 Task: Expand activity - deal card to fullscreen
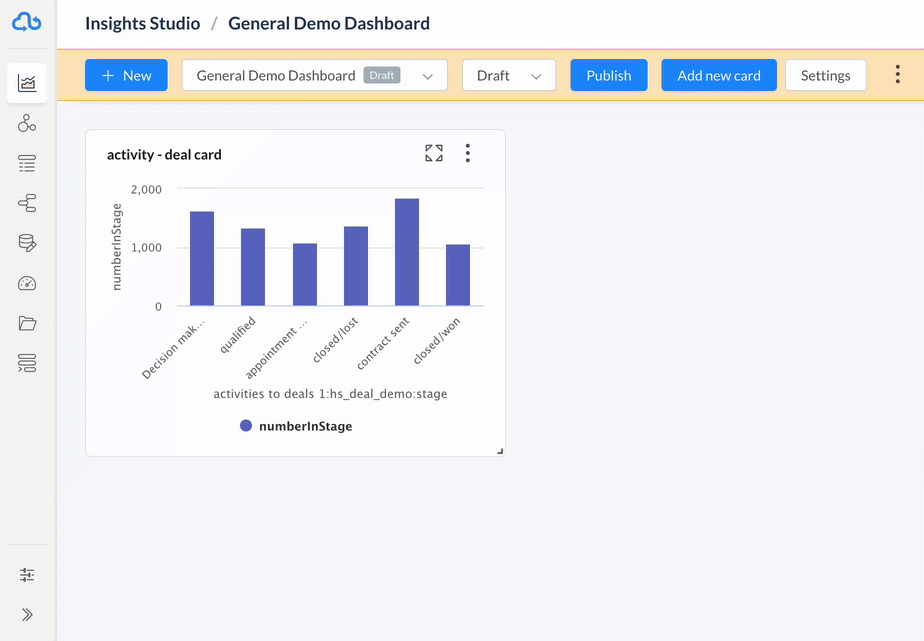click(434, 153)
